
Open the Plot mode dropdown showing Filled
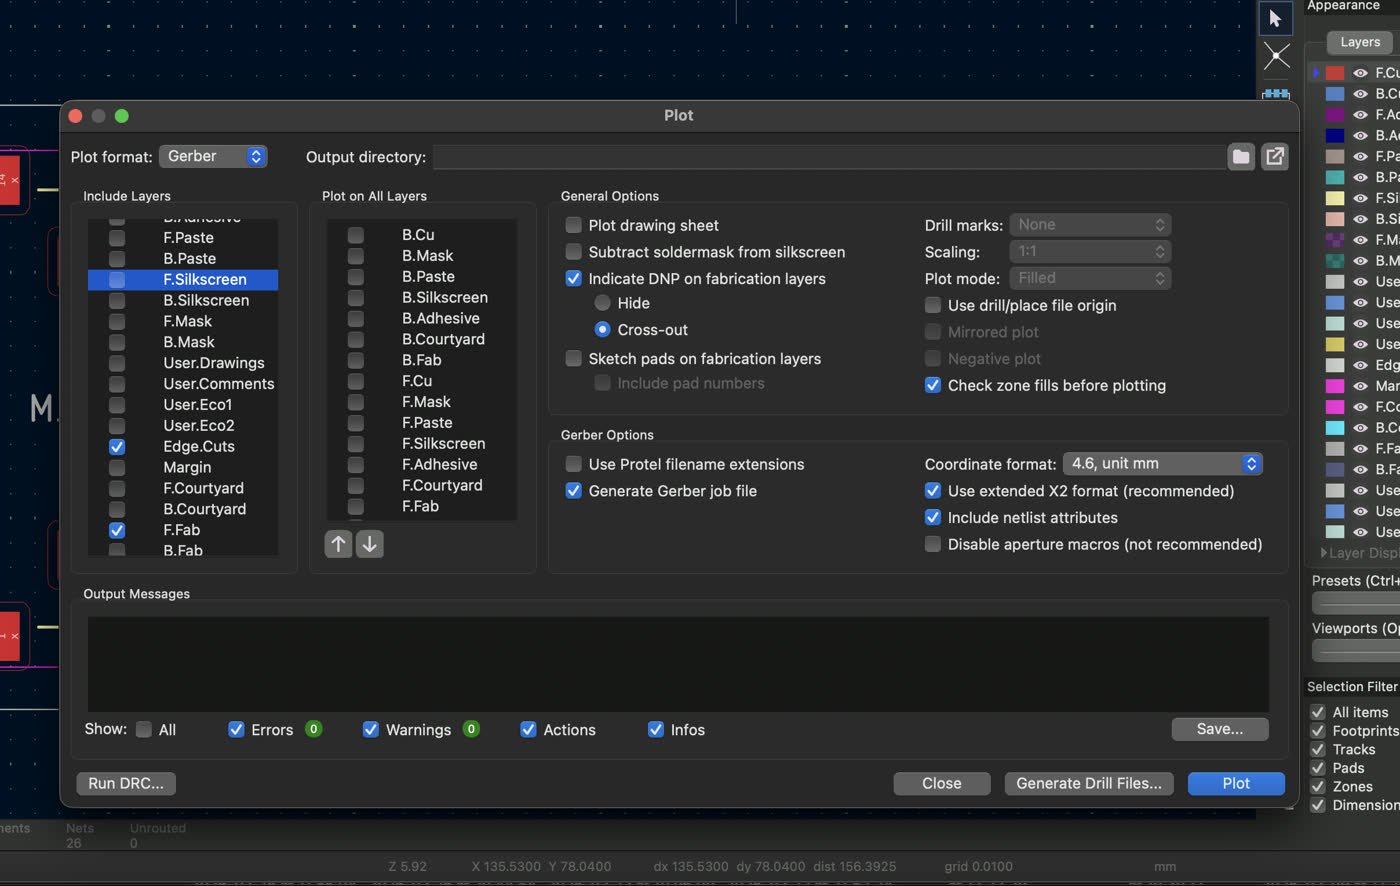tap(1090, 278)
